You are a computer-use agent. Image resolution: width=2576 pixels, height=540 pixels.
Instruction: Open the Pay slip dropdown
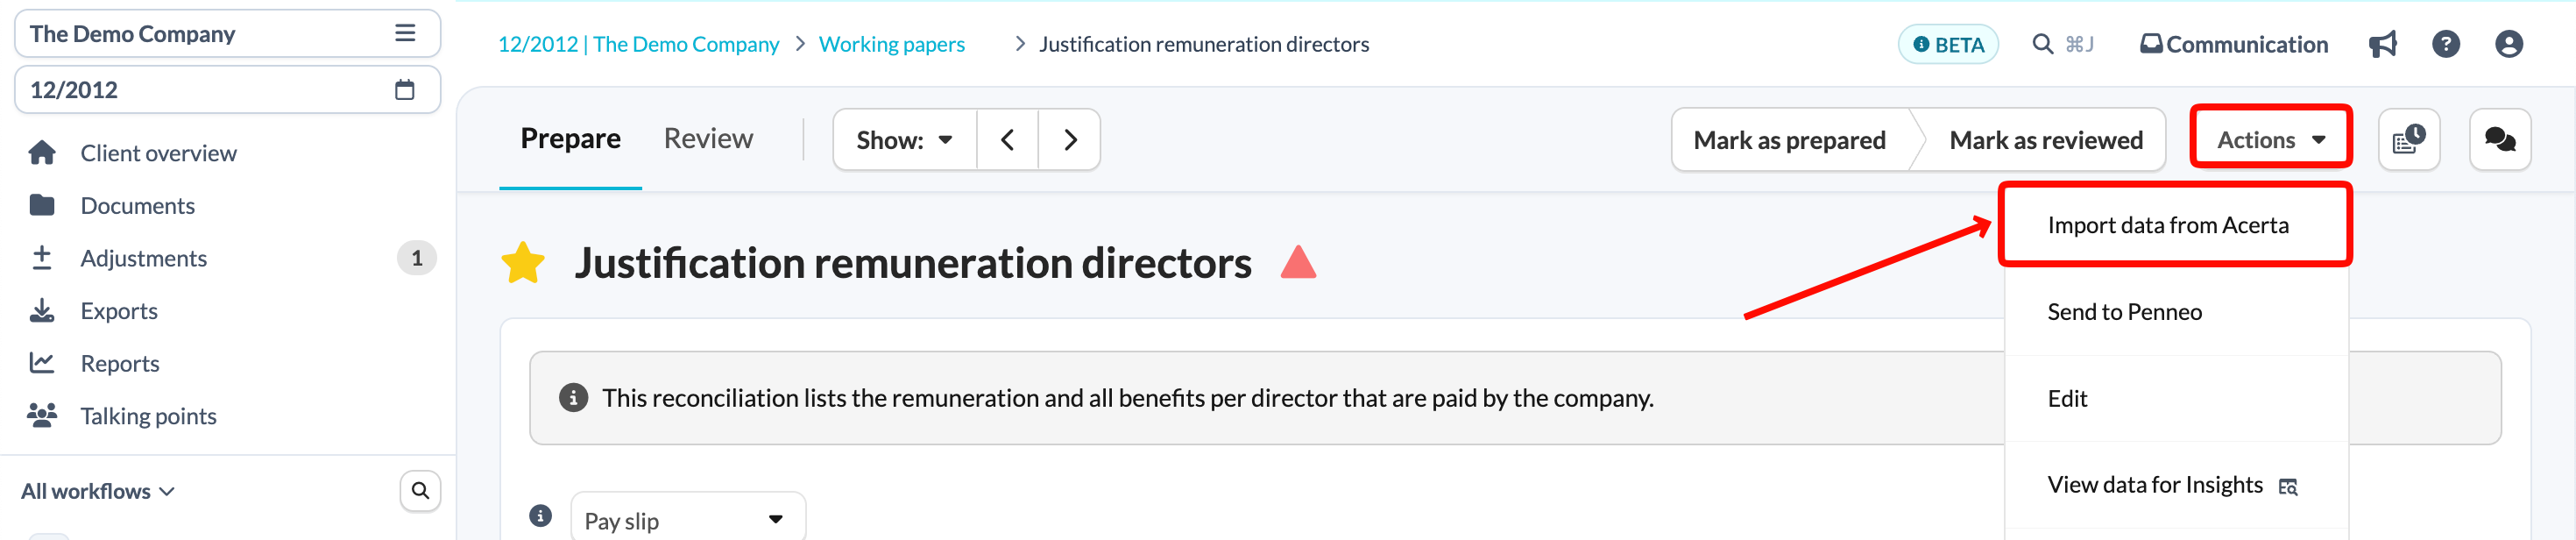(x=688, y=520)
